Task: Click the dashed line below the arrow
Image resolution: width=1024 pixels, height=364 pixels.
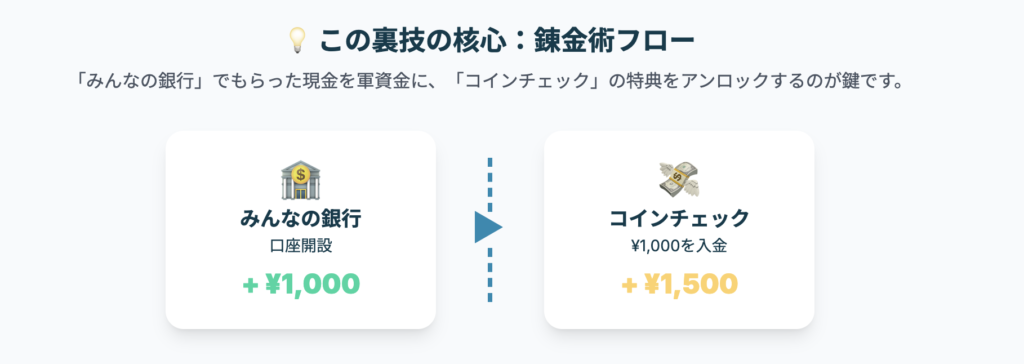Action: [x=490, y=274]
